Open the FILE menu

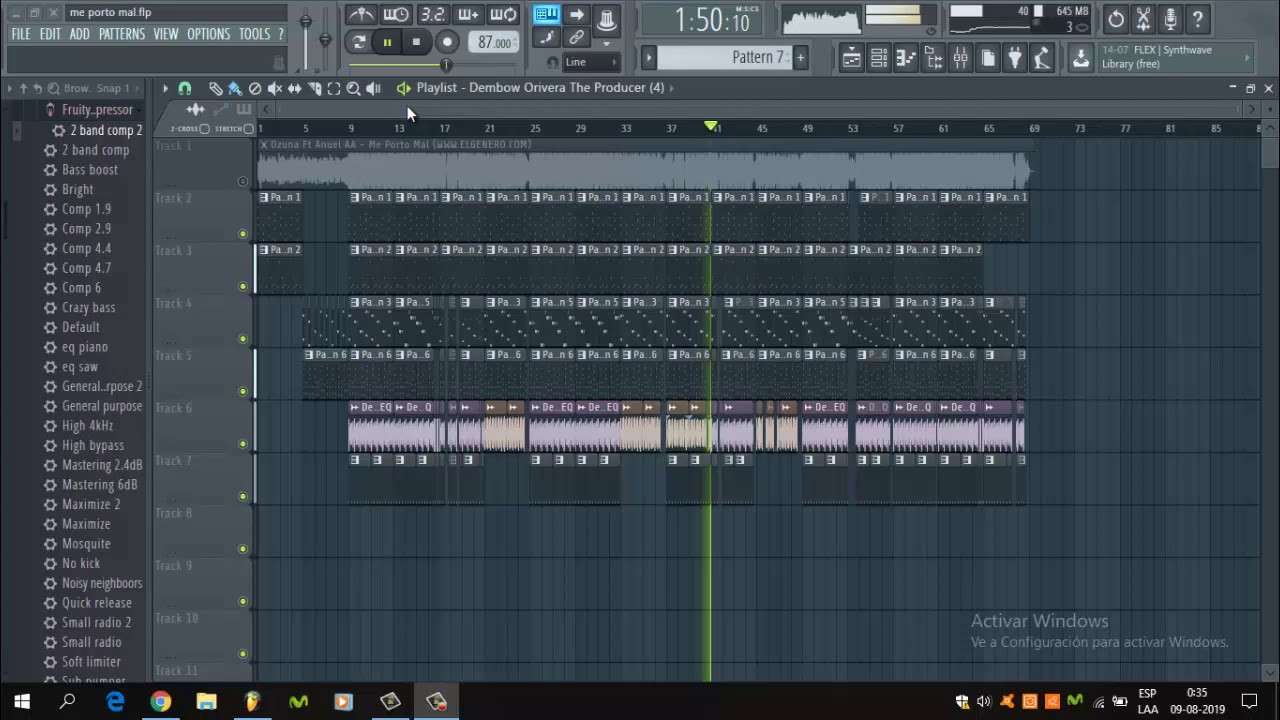(x=20, y=34)
